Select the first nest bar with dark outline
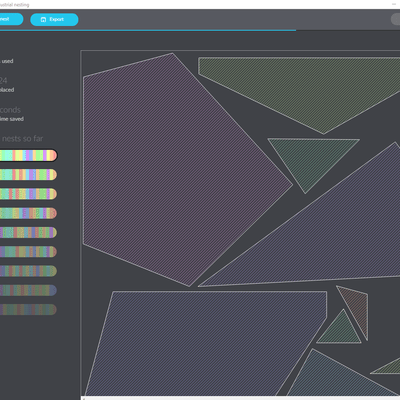Screen dimensions: 400x400 click(28, 155)
